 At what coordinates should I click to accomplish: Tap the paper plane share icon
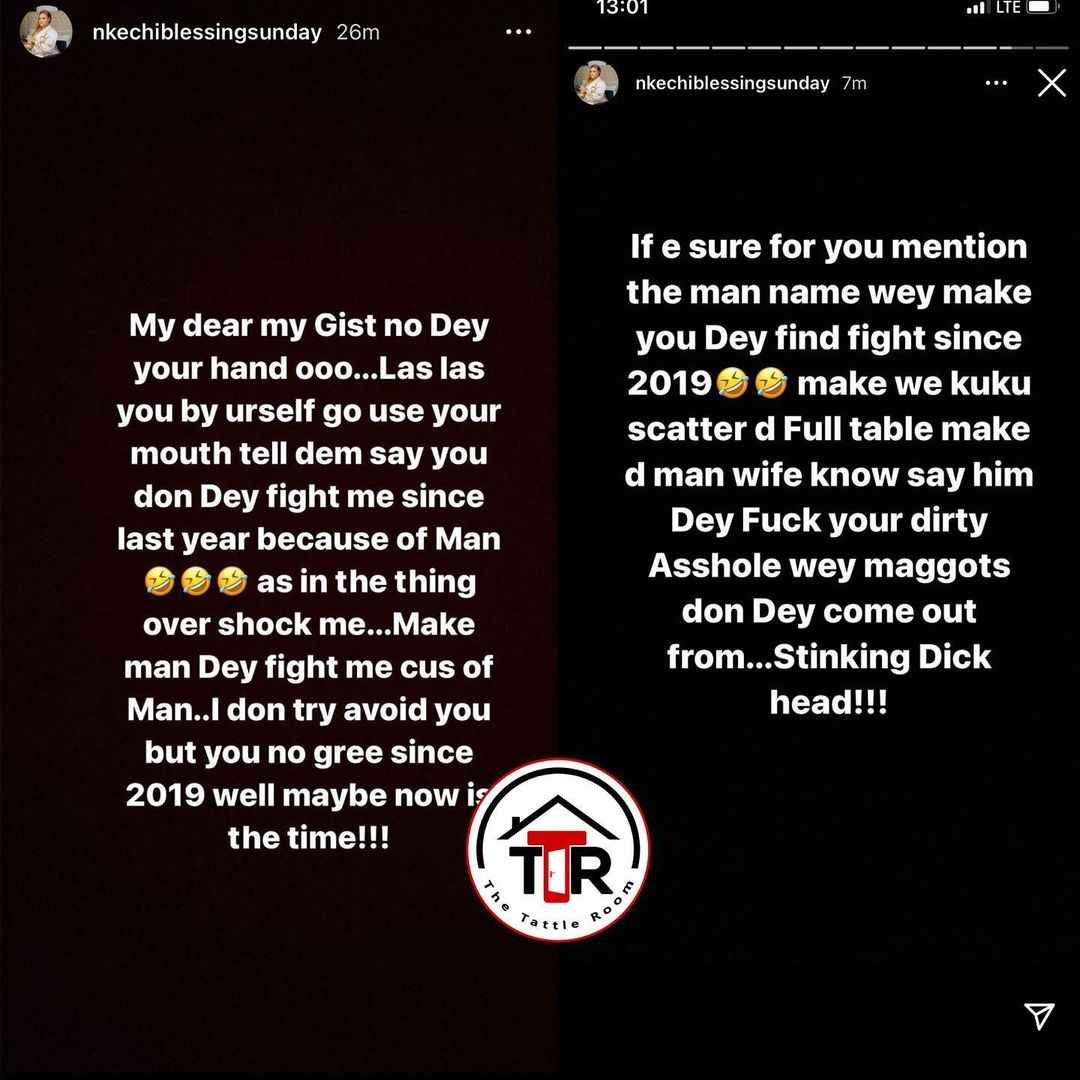[x=1039, y=1015]
